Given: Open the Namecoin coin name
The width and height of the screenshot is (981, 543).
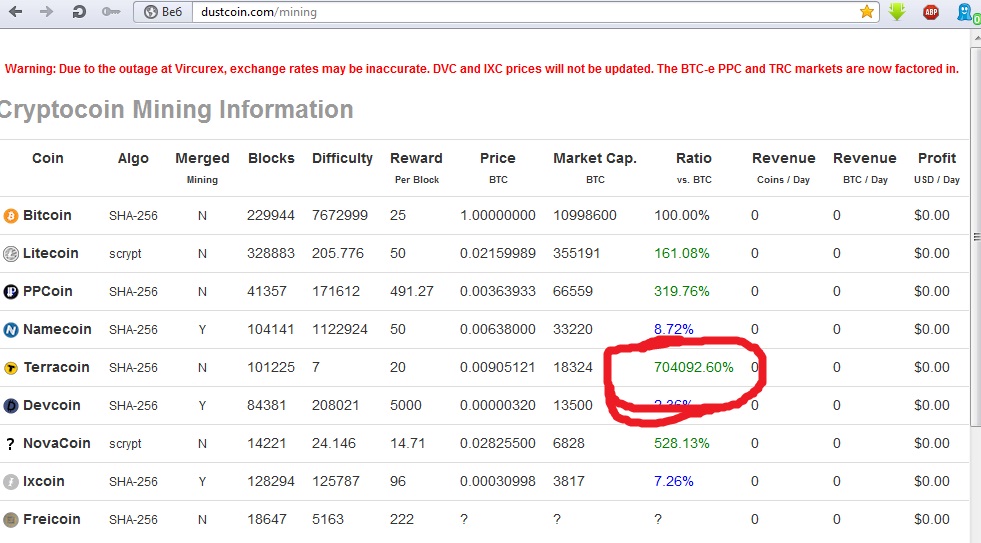Looking at the screenshot, I should point(57,329).
